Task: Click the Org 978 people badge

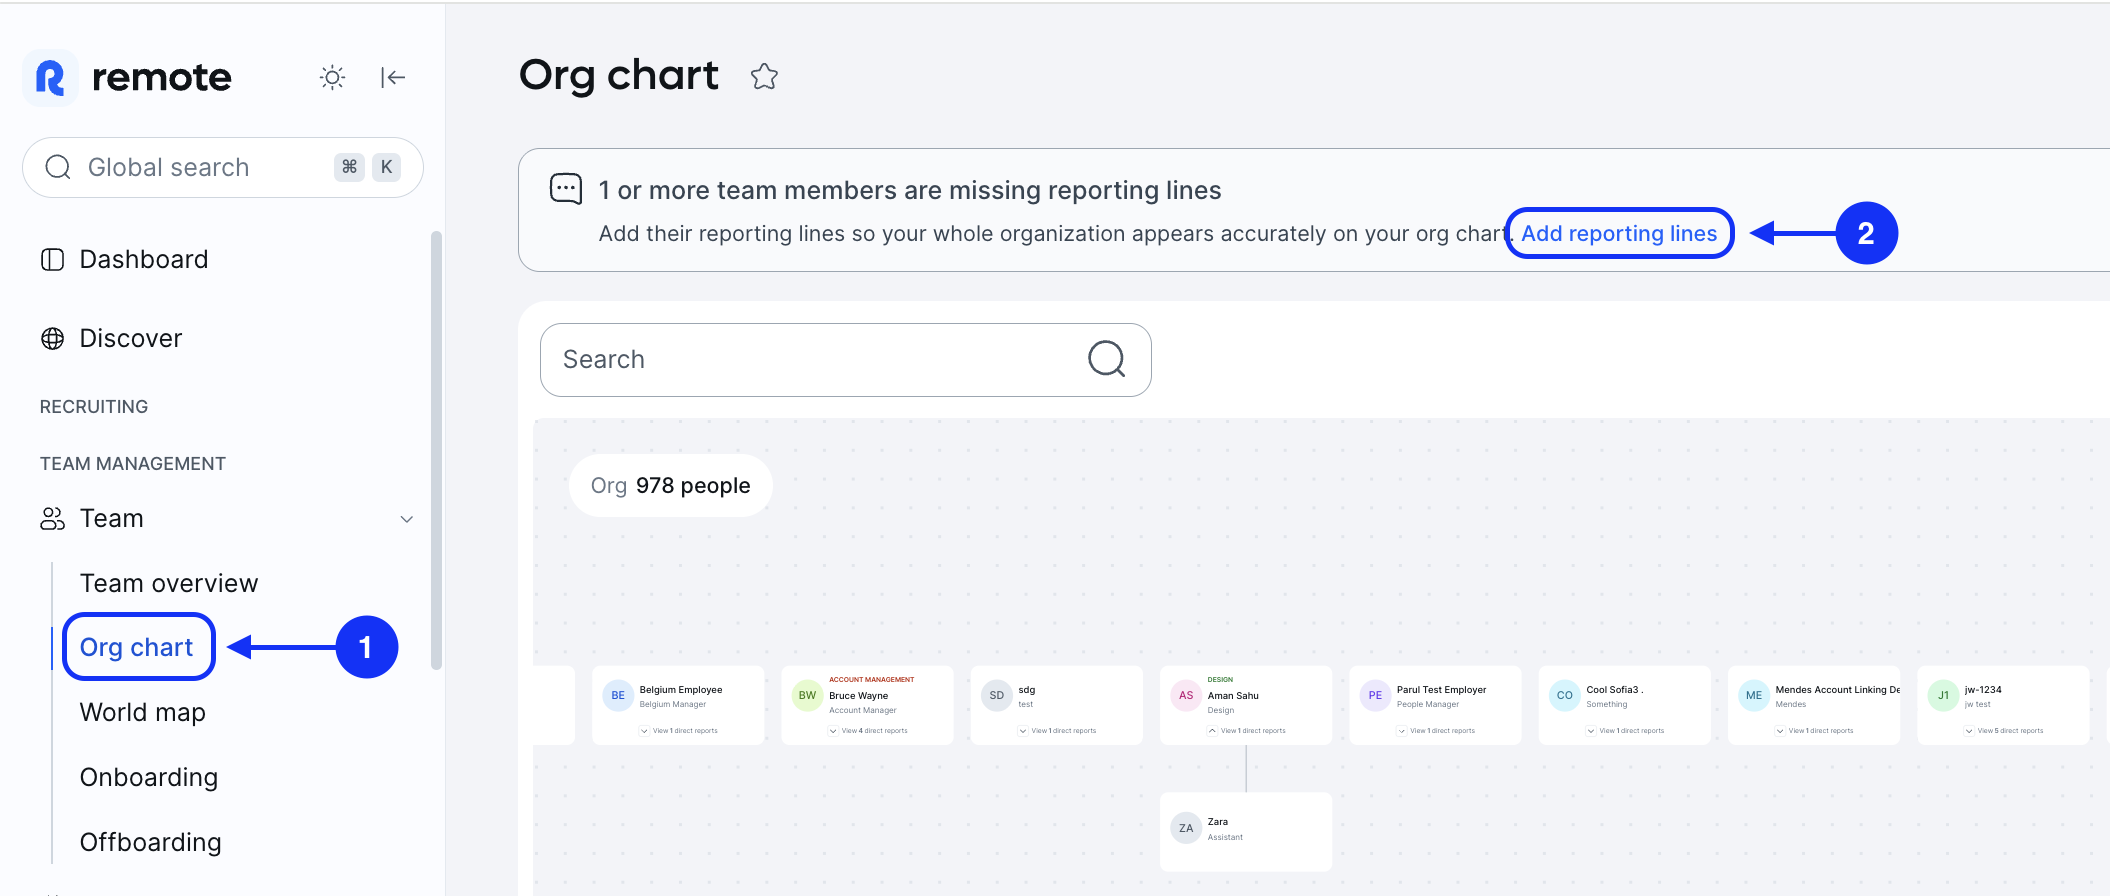Action: 671,486
